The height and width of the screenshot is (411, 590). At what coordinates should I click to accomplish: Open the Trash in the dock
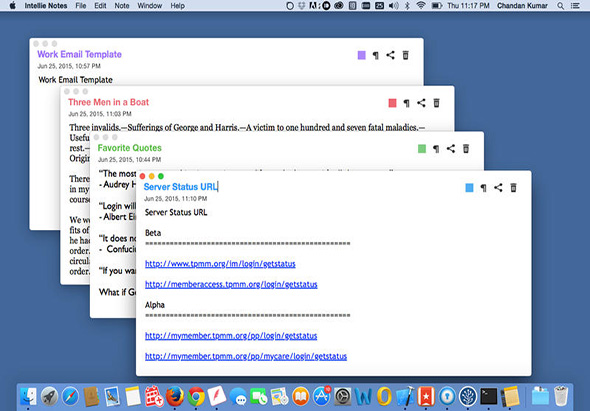(561, 396)
